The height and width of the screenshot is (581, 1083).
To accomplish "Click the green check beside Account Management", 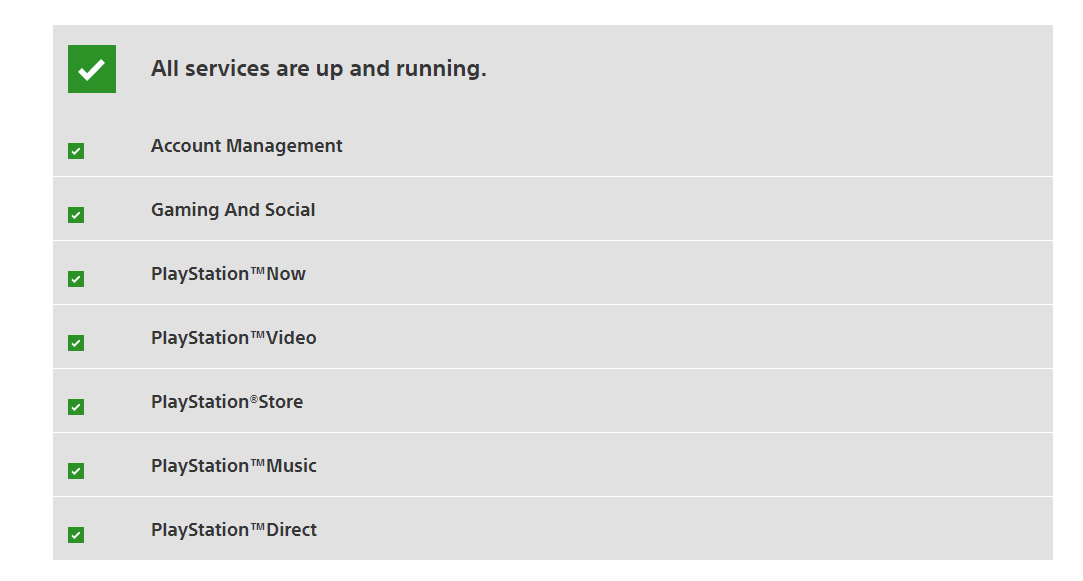I will 76,151.
